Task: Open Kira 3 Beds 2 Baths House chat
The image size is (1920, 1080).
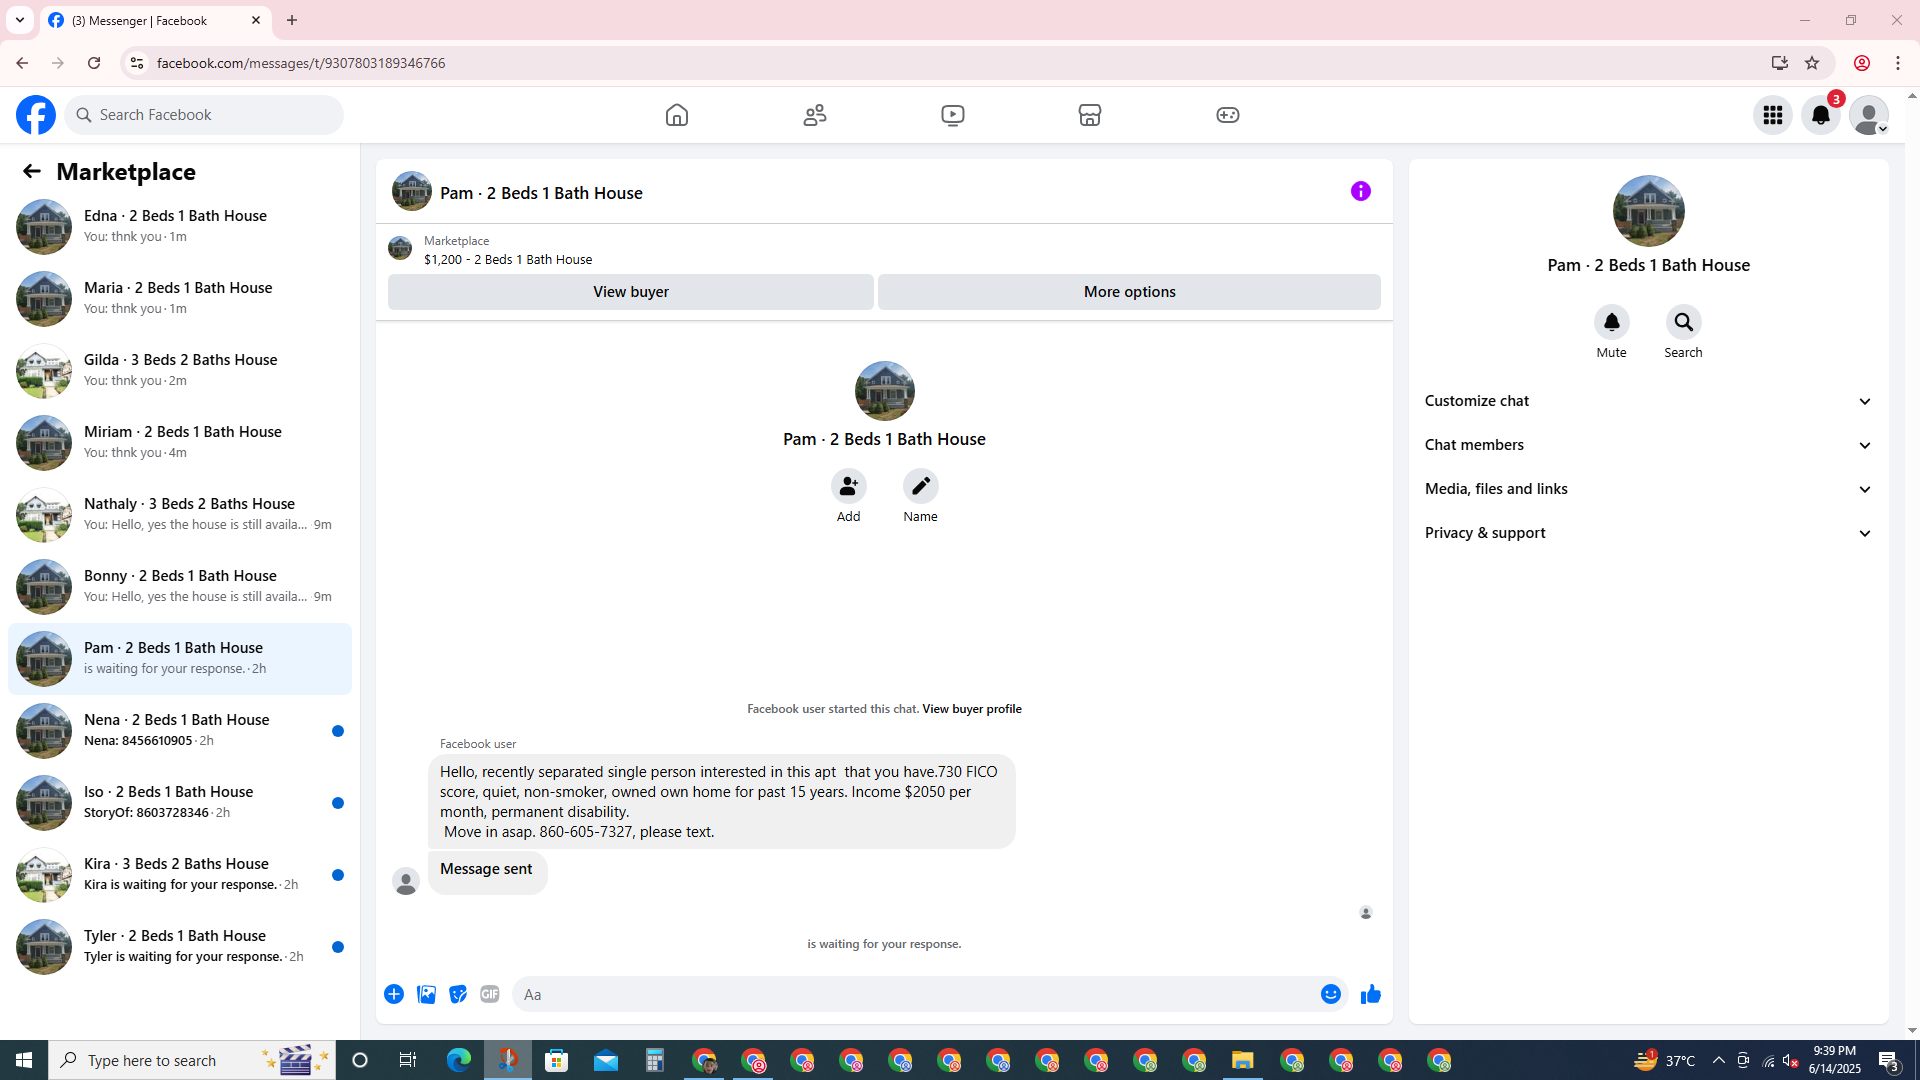Action: tap(180, 874)
